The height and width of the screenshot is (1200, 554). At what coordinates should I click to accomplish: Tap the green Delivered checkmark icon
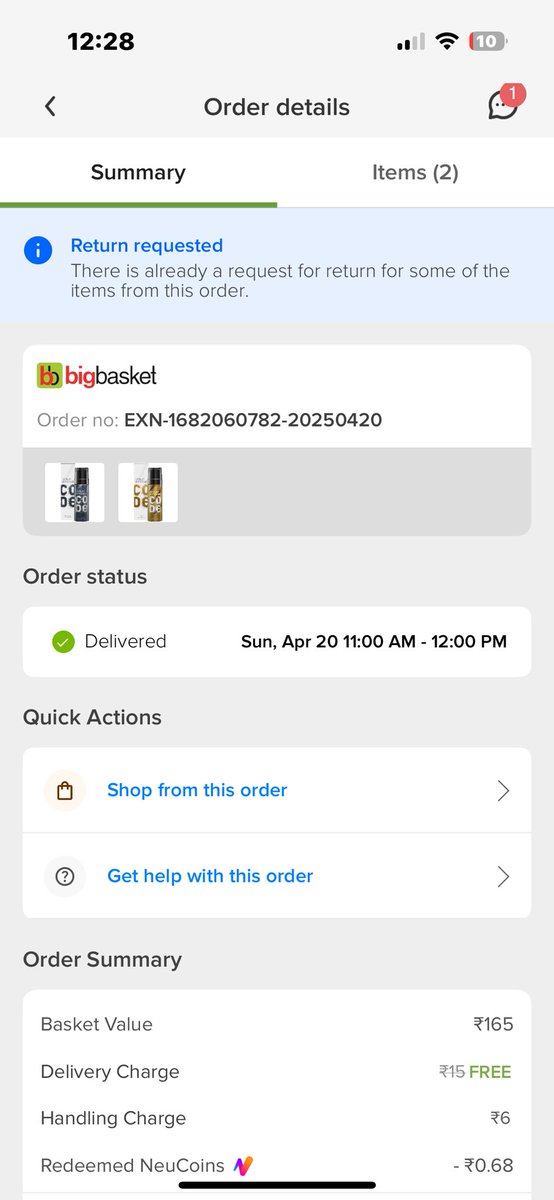pos(64,642)
